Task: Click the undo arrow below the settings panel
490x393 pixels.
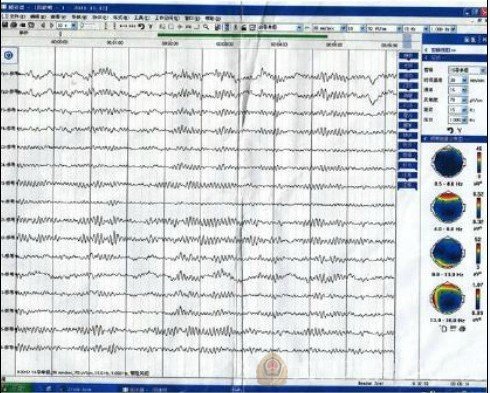Action: click(450, 130)
